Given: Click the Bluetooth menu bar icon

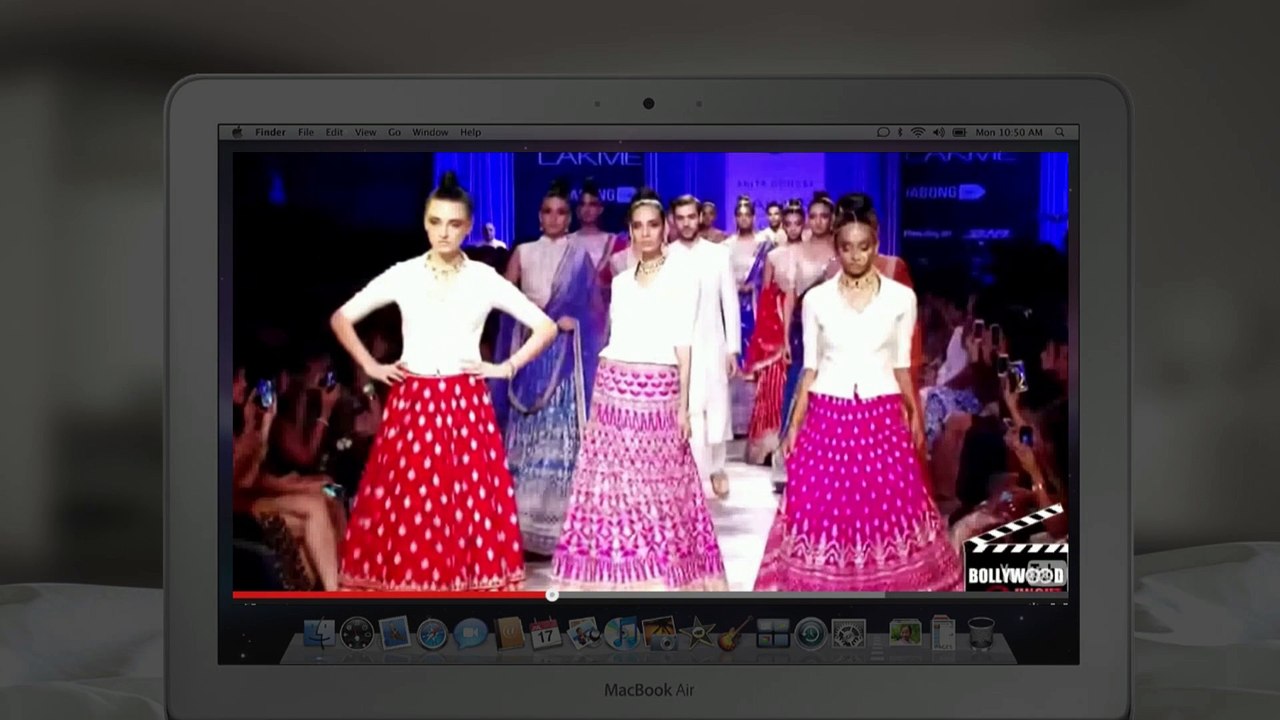Looking at the screenshot, I should [900, 132].
